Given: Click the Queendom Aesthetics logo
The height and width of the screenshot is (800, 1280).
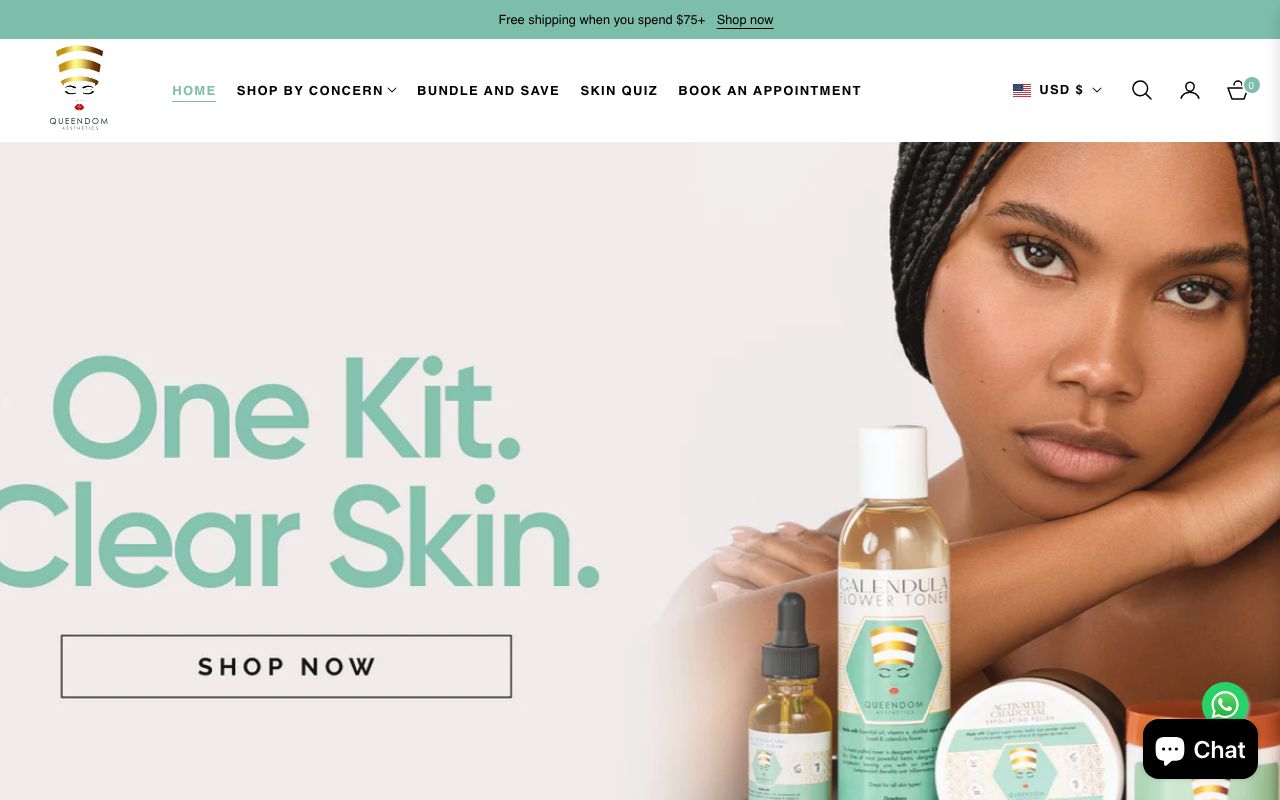Looking at the screenshot, I should pyautogui.click(x=79, y=88).
